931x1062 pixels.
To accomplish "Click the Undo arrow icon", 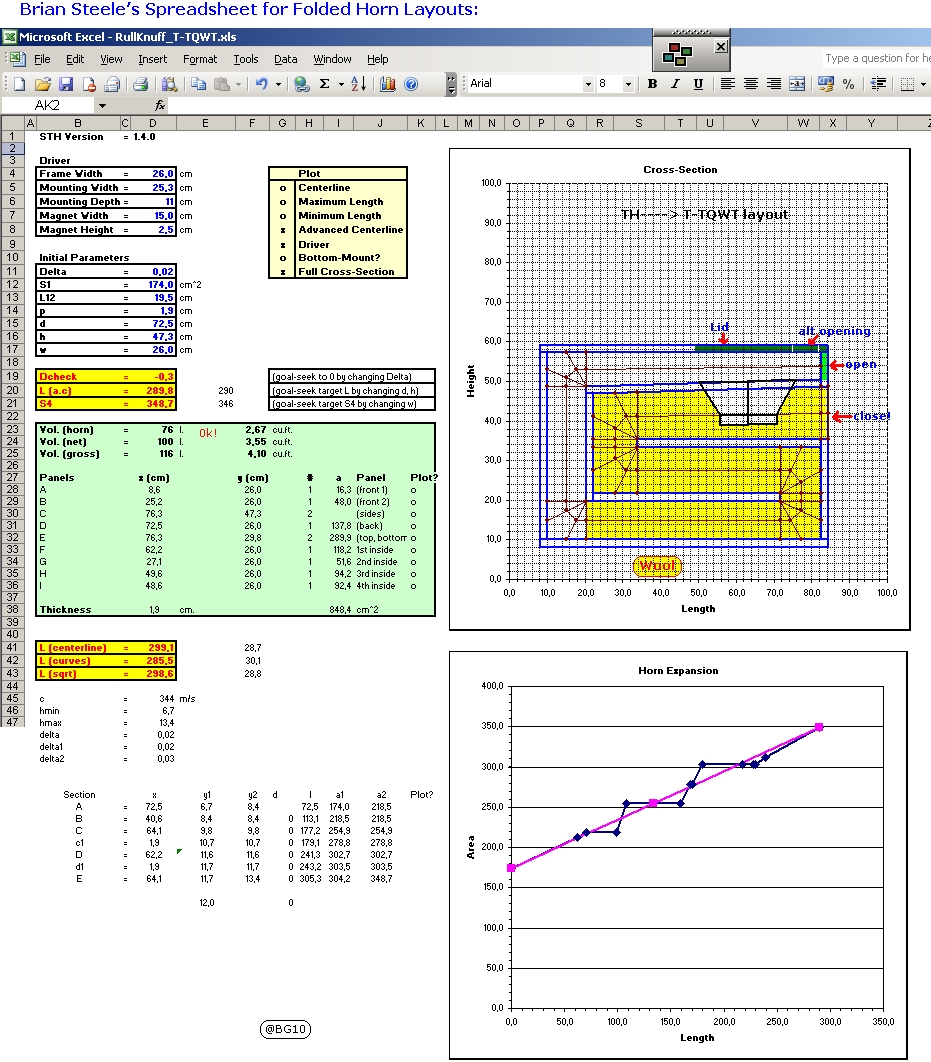I will (x=261, y=84).
